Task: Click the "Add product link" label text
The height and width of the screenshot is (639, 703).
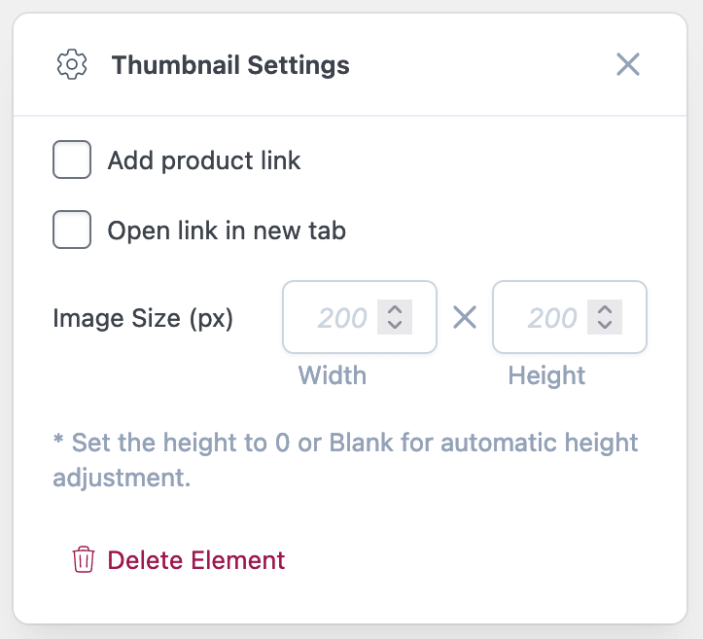Action: tap(204, 160)
